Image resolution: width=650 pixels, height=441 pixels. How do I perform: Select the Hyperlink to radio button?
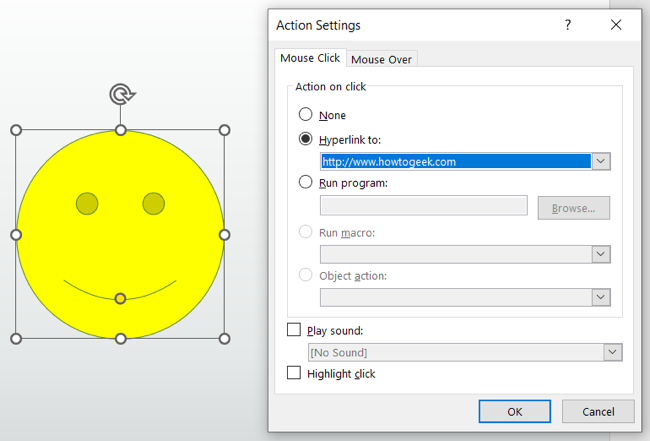click(x=306, y=139)
